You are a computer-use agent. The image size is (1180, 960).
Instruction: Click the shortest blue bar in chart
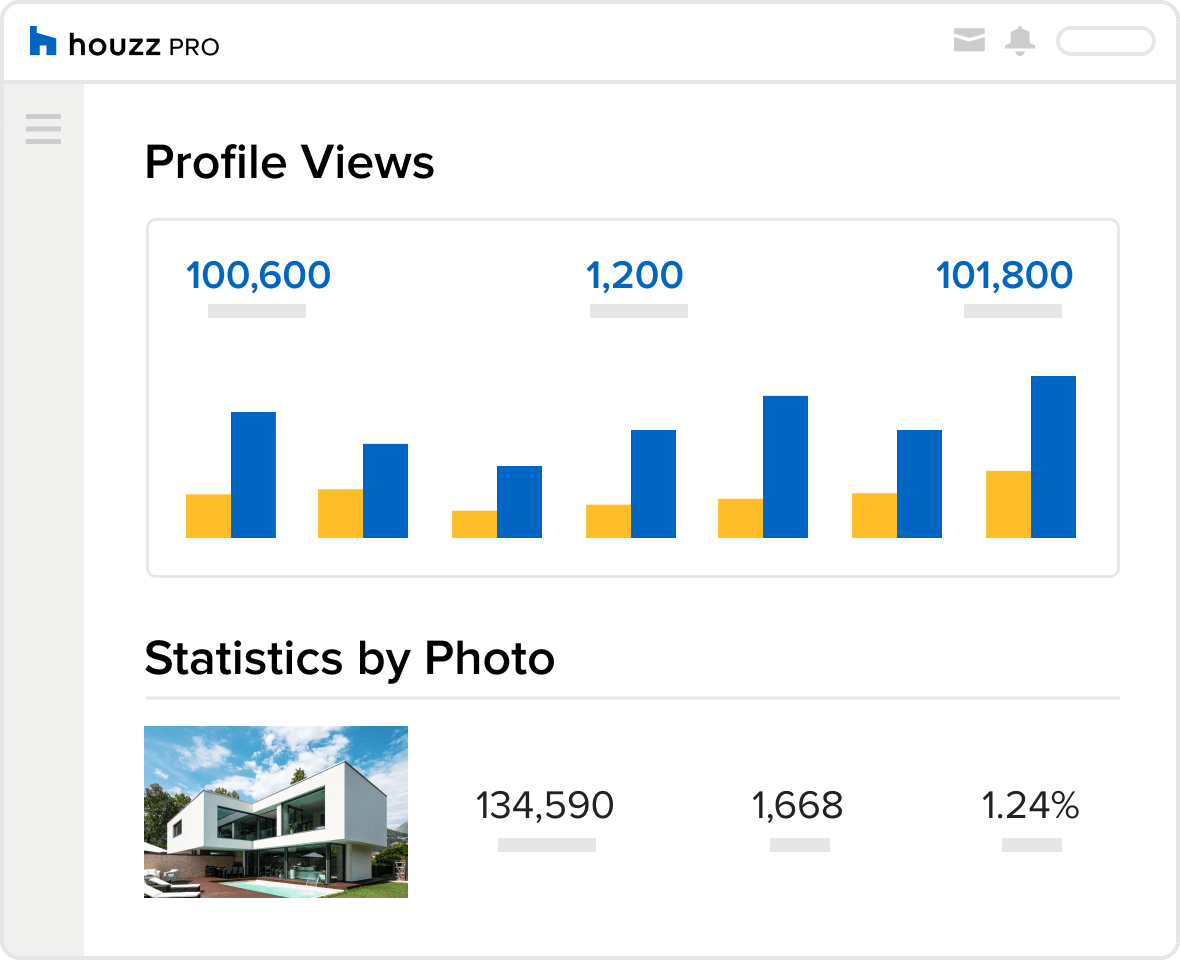(519, 502)
